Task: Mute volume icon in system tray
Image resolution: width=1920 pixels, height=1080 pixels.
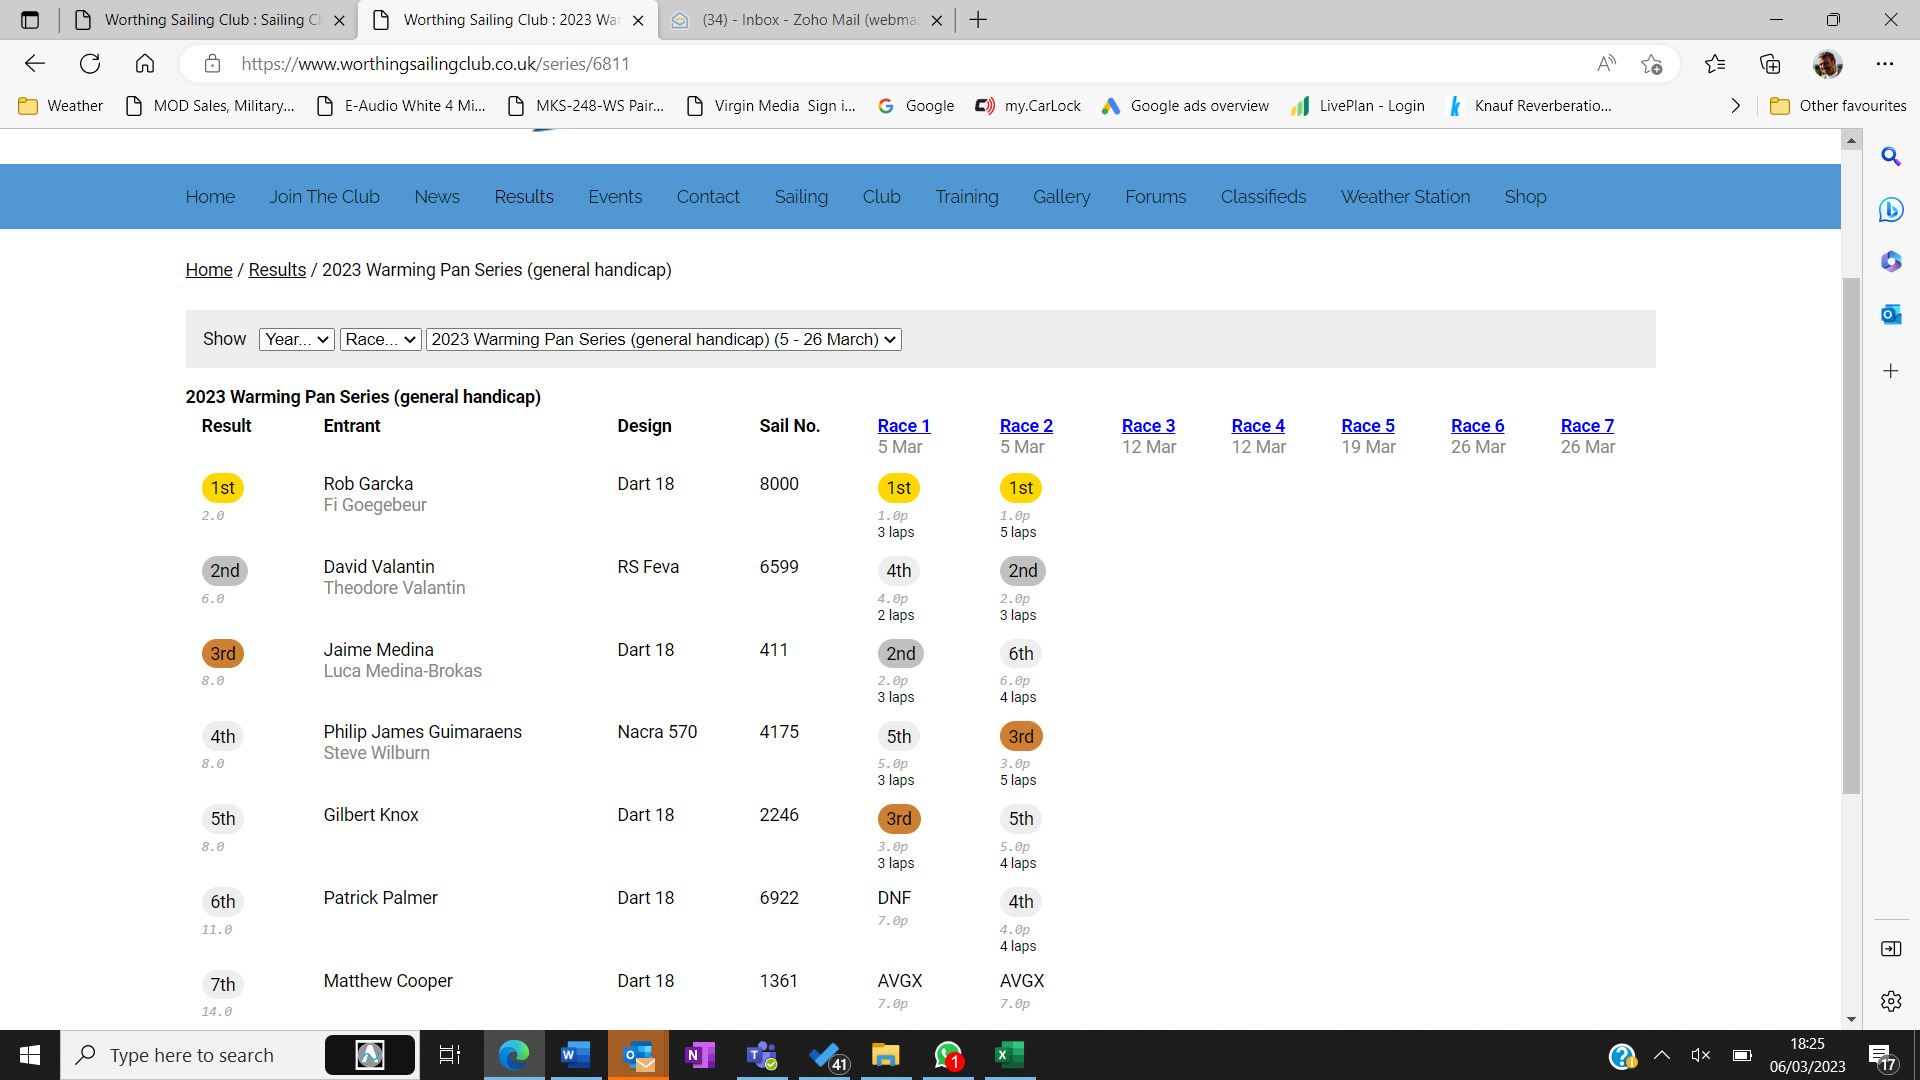Action: [x=1700, y=1055]
